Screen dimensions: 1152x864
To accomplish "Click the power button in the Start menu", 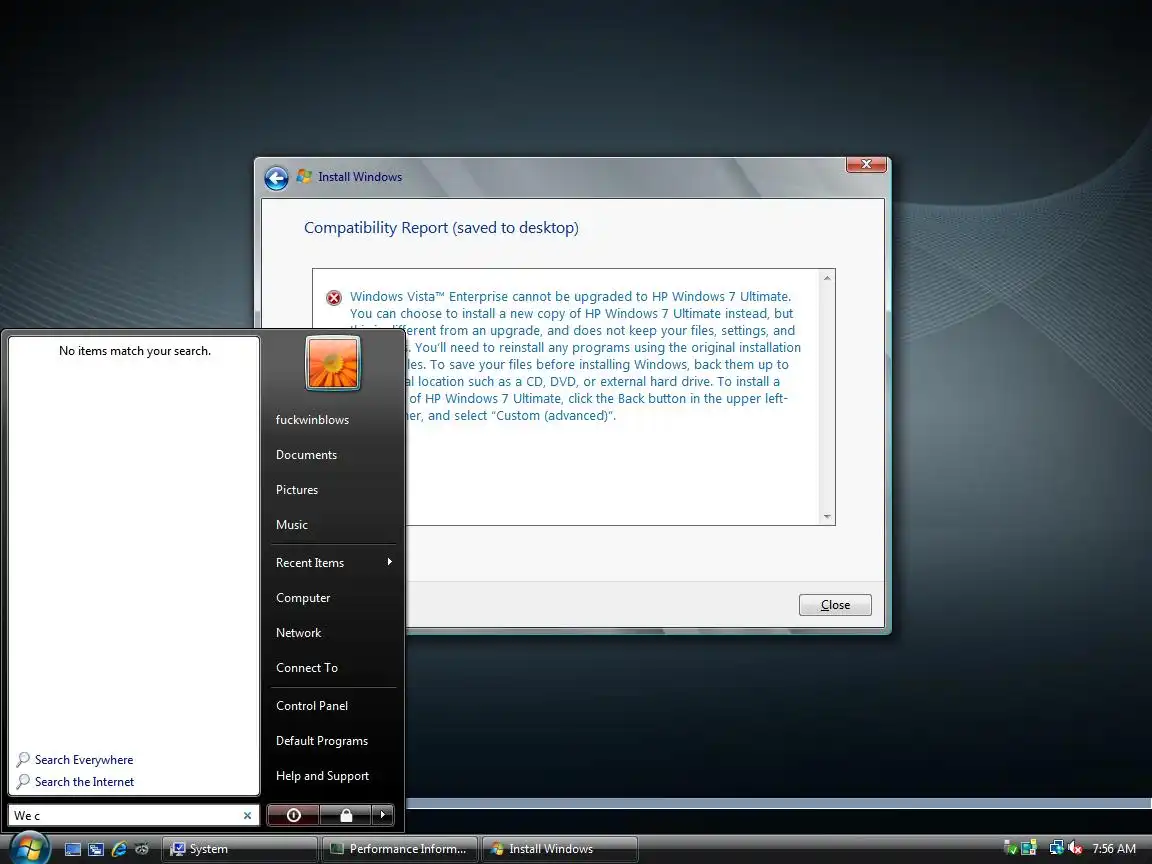I will 293,815.
